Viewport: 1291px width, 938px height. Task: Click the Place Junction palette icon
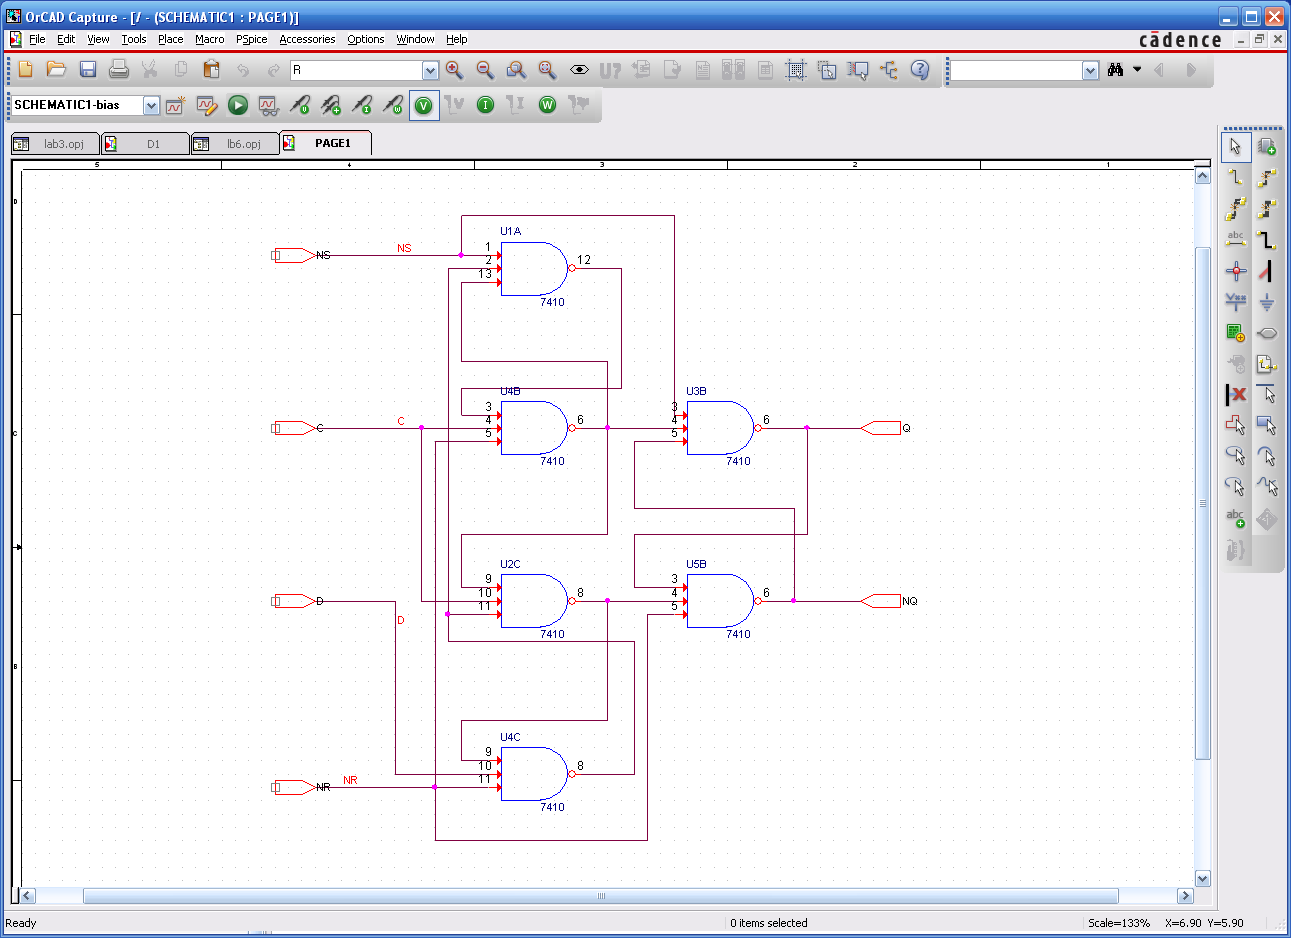pos(1236,271)
